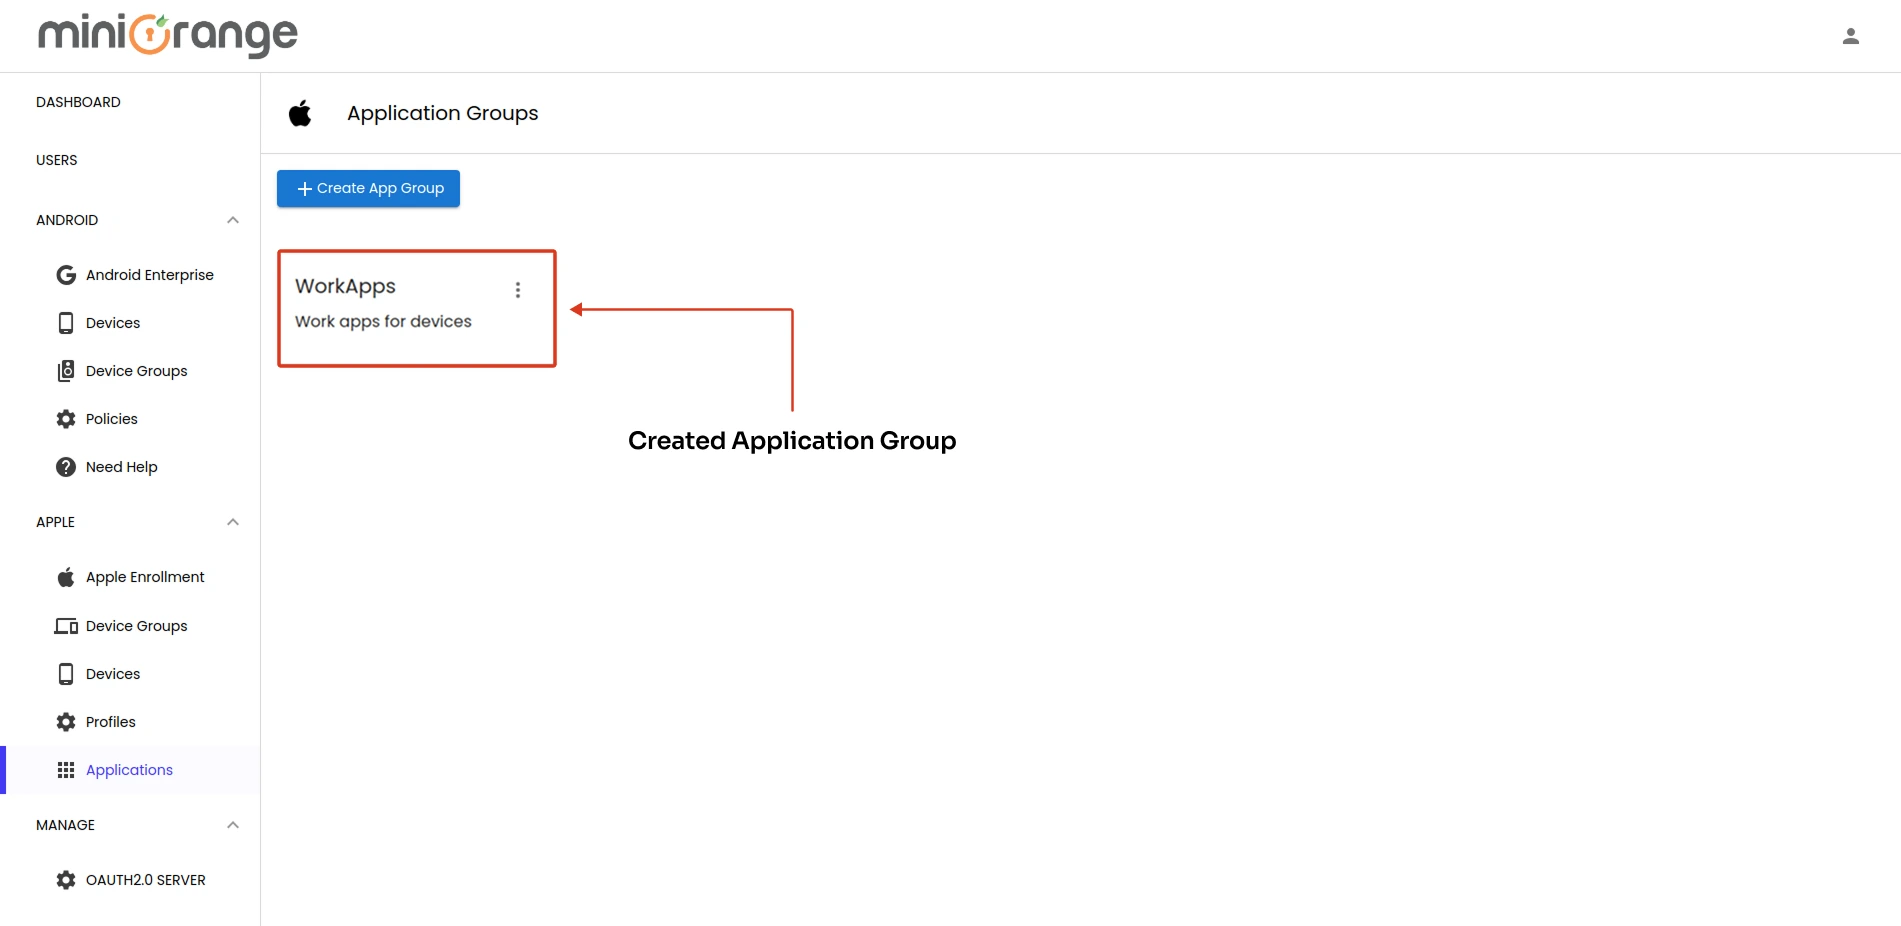Click the Need Help question mark icon
This screenshot has height=926, width=1901.
[64, 466]
